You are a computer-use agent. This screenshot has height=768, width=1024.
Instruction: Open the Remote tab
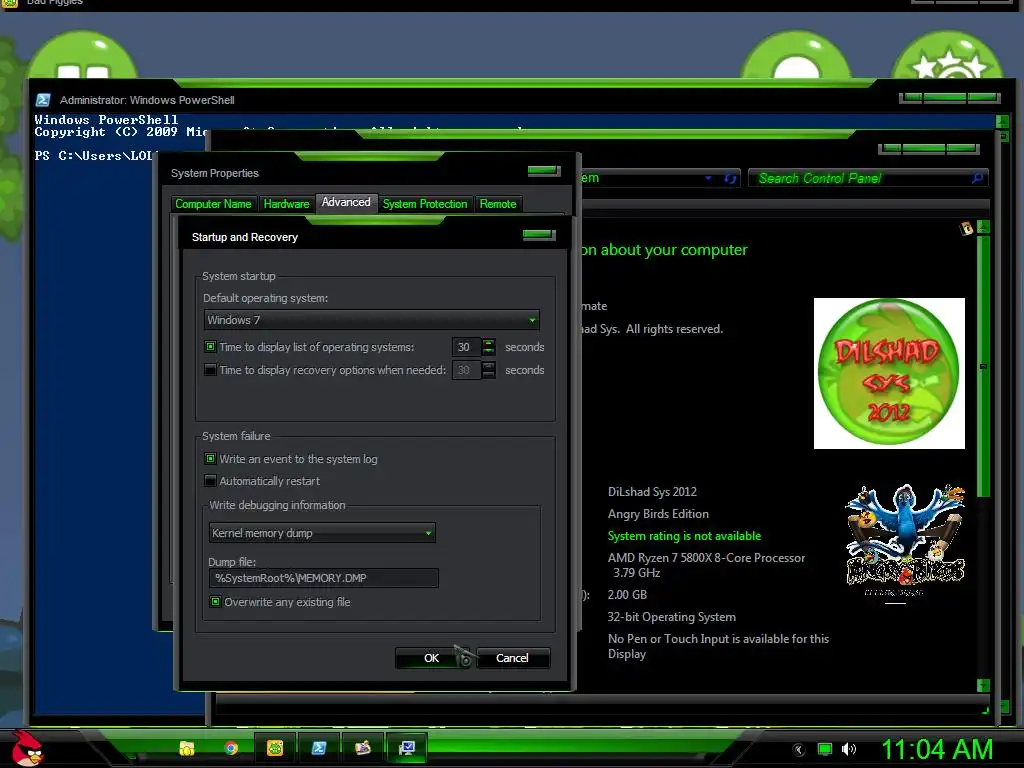click(498, 204)
